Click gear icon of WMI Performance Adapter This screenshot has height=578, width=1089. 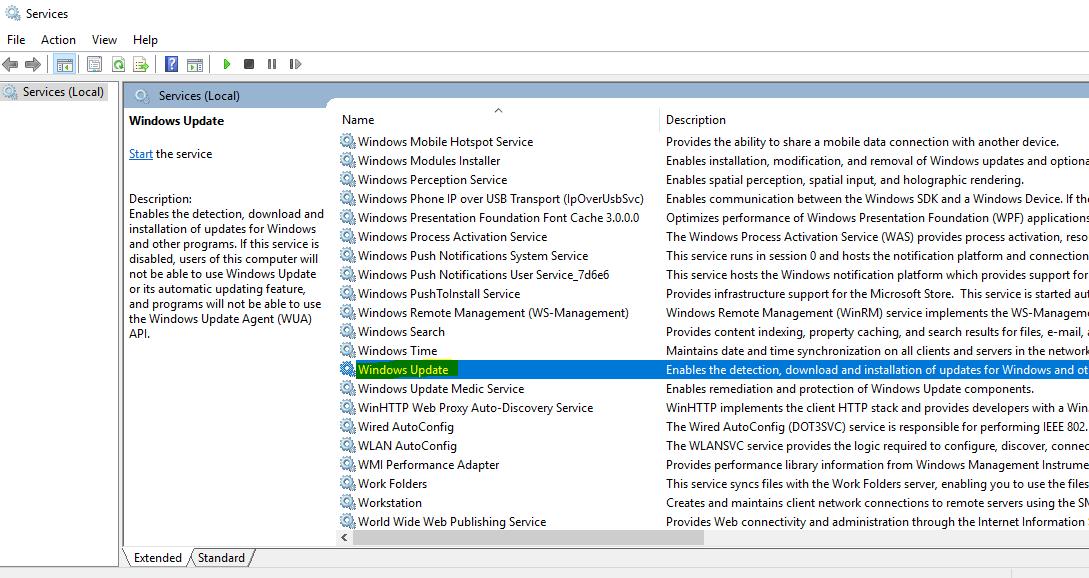pyautogui.click(x=347, y=464)
